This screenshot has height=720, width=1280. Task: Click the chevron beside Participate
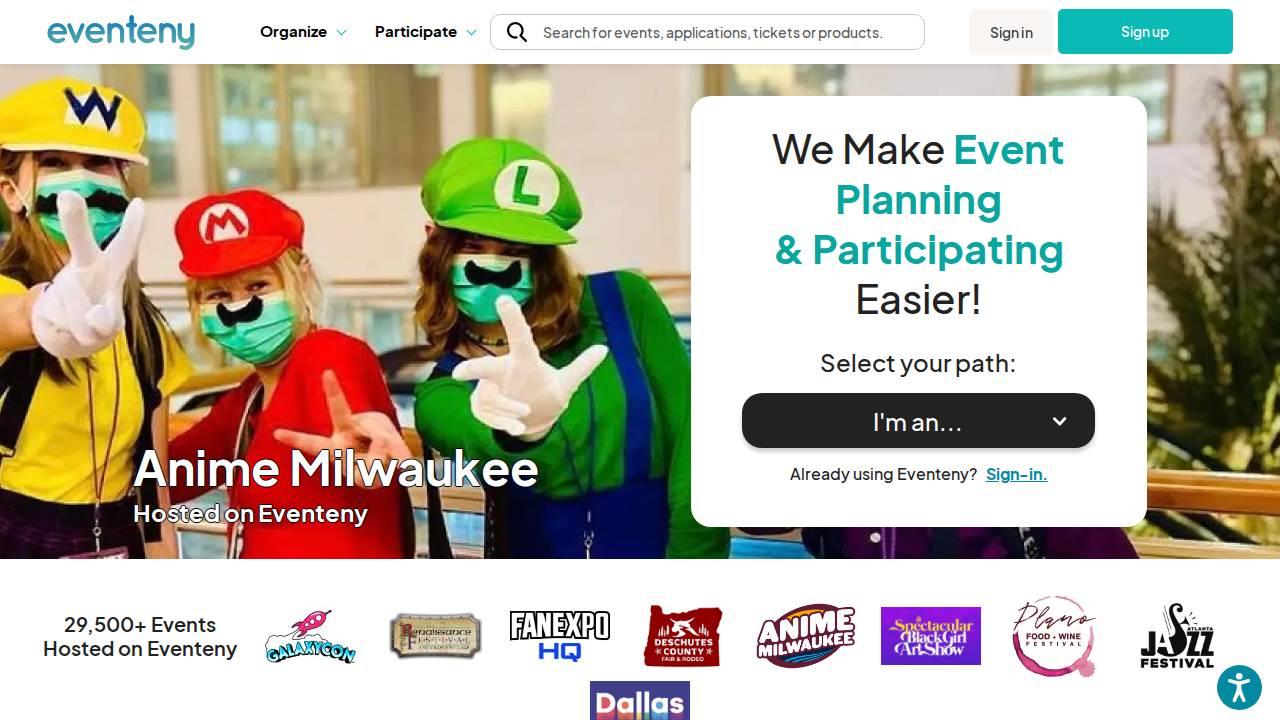[471, 33]
